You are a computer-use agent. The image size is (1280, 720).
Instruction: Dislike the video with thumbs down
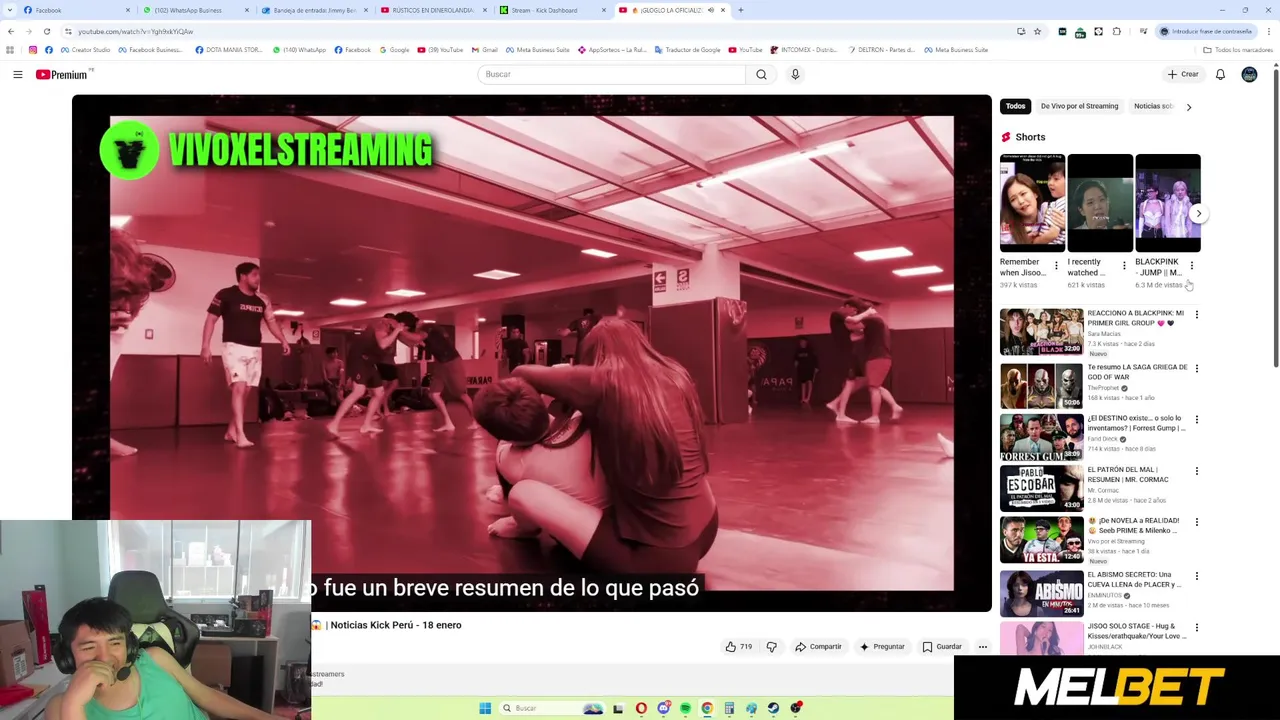point(771,647)
